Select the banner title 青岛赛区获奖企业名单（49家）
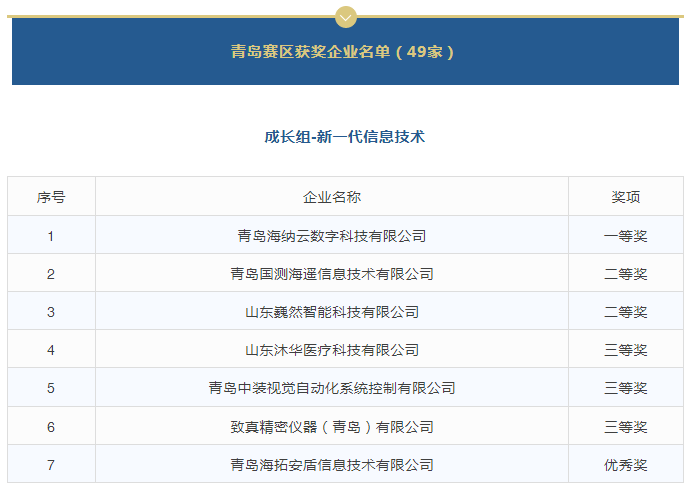691x489 pixels. coord(342,52)
